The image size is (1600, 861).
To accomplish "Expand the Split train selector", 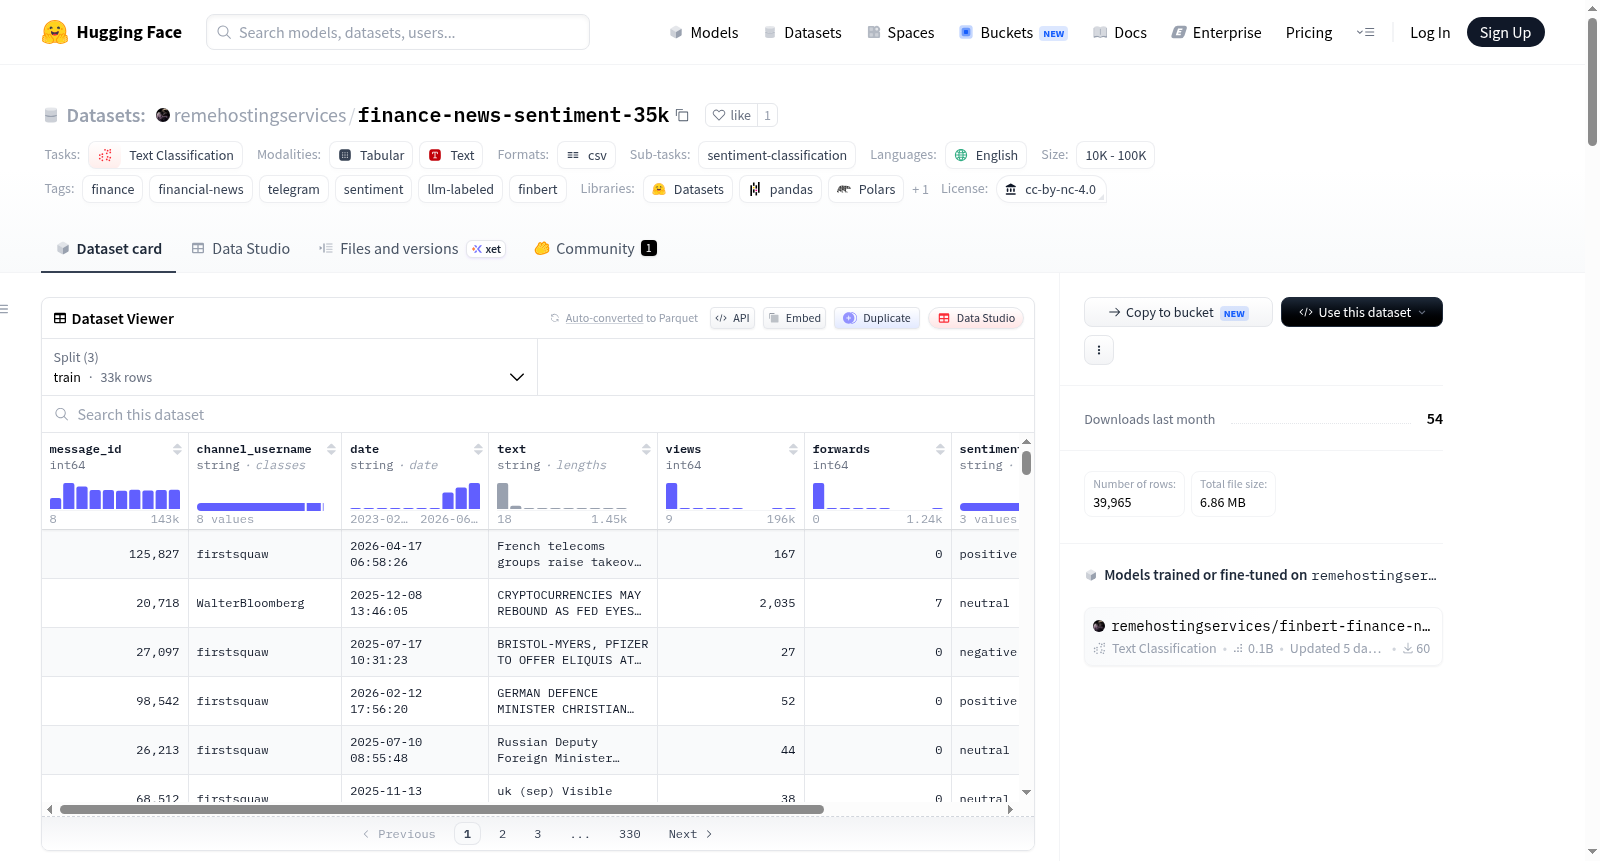I will point(289,367).
